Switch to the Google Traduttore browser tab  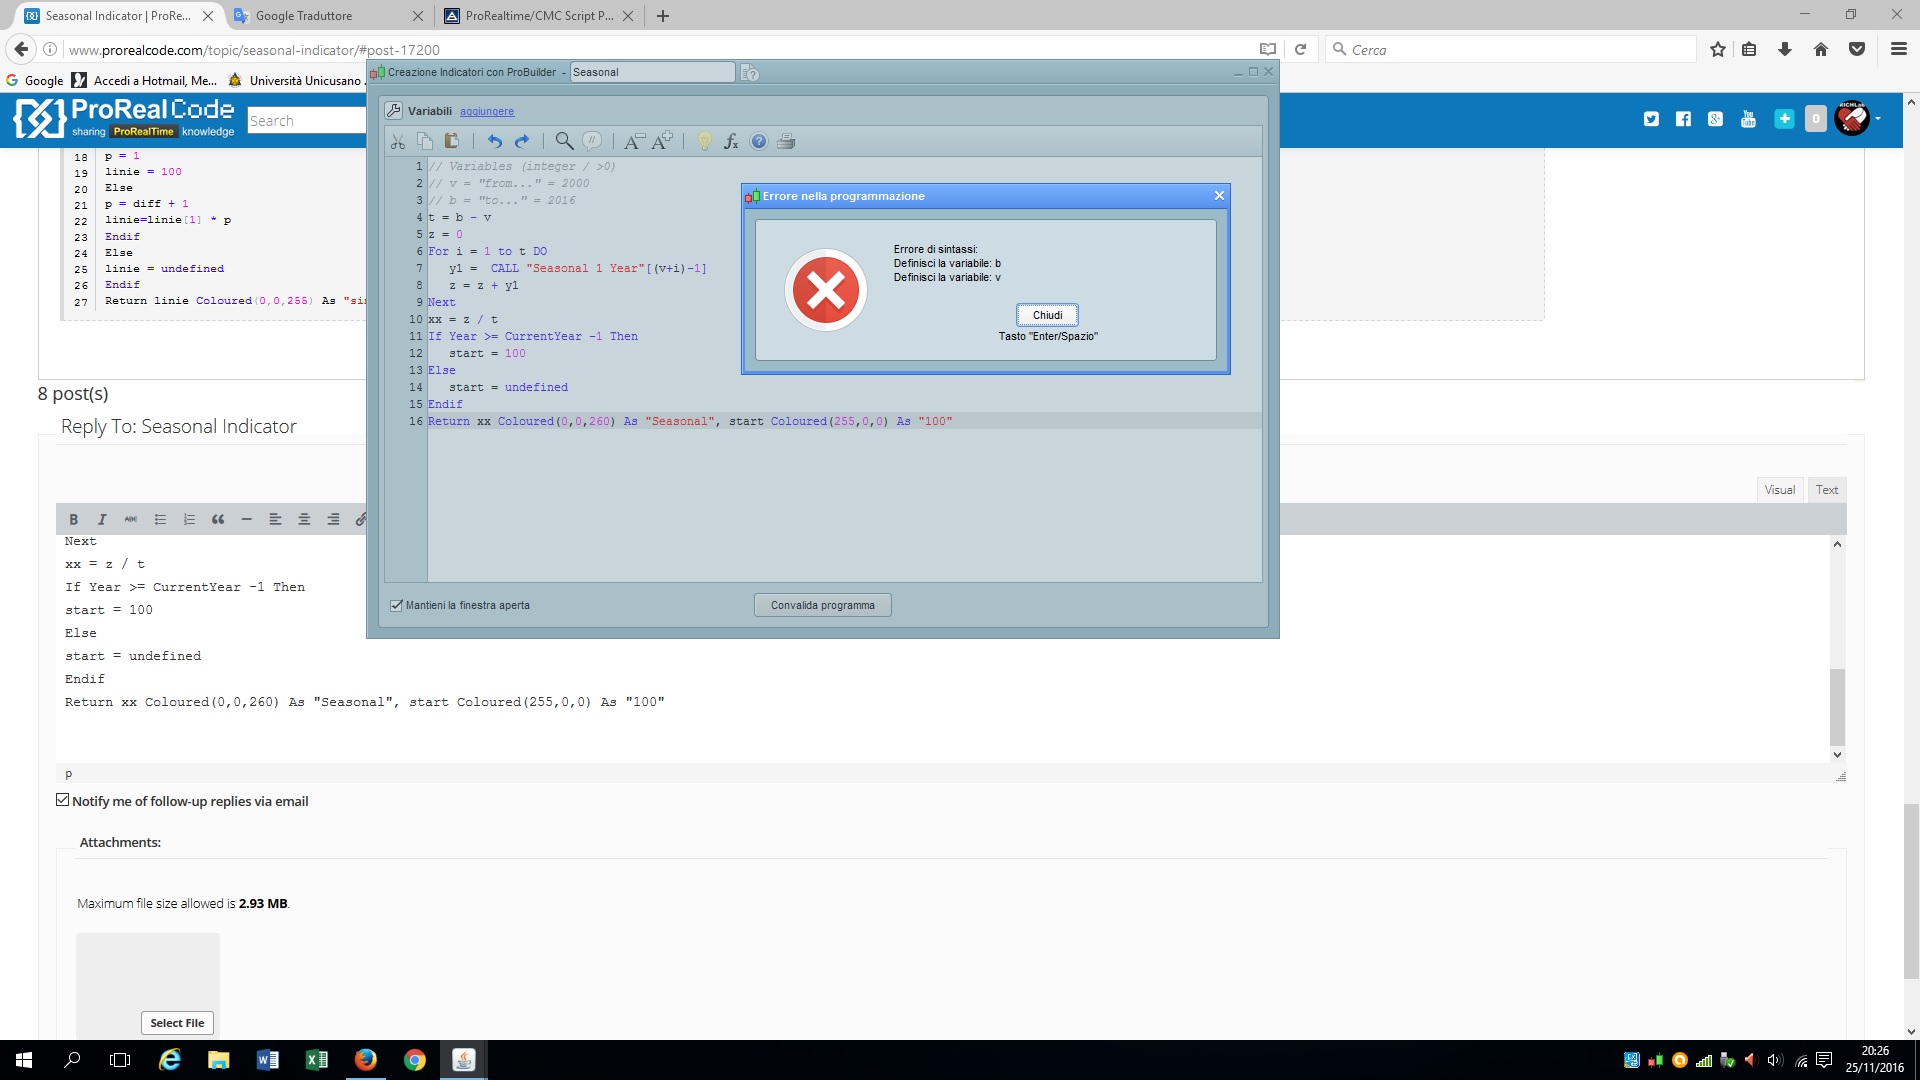pyautogui.click(x=304, y=16)
